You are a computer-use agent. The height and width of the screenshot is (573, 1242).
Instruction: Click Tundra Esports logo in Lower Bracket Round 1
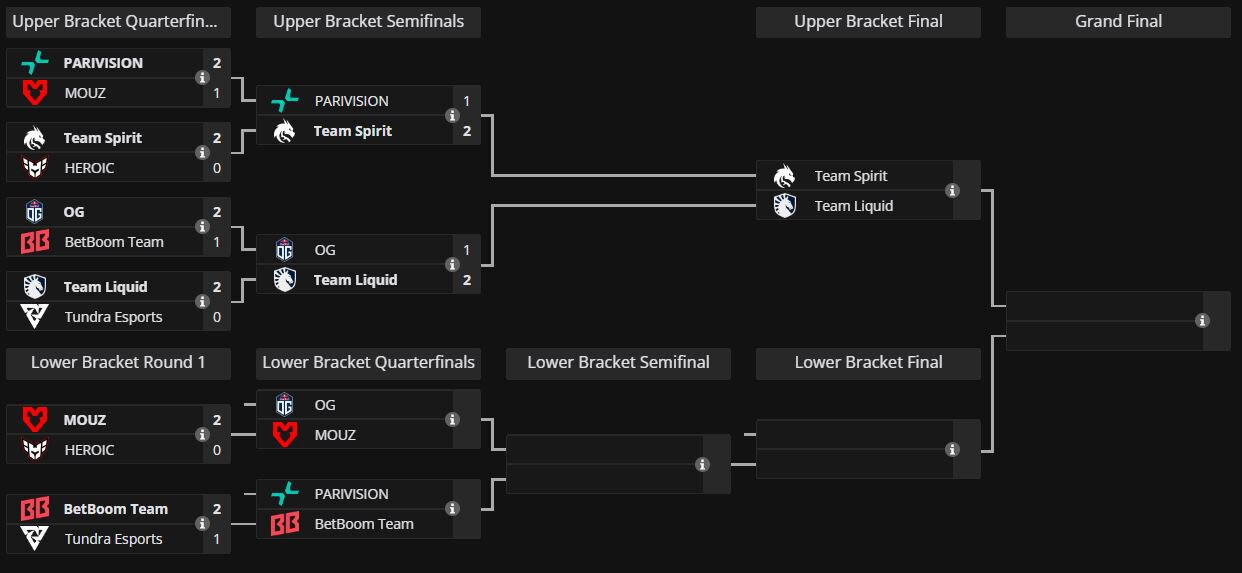35,539
